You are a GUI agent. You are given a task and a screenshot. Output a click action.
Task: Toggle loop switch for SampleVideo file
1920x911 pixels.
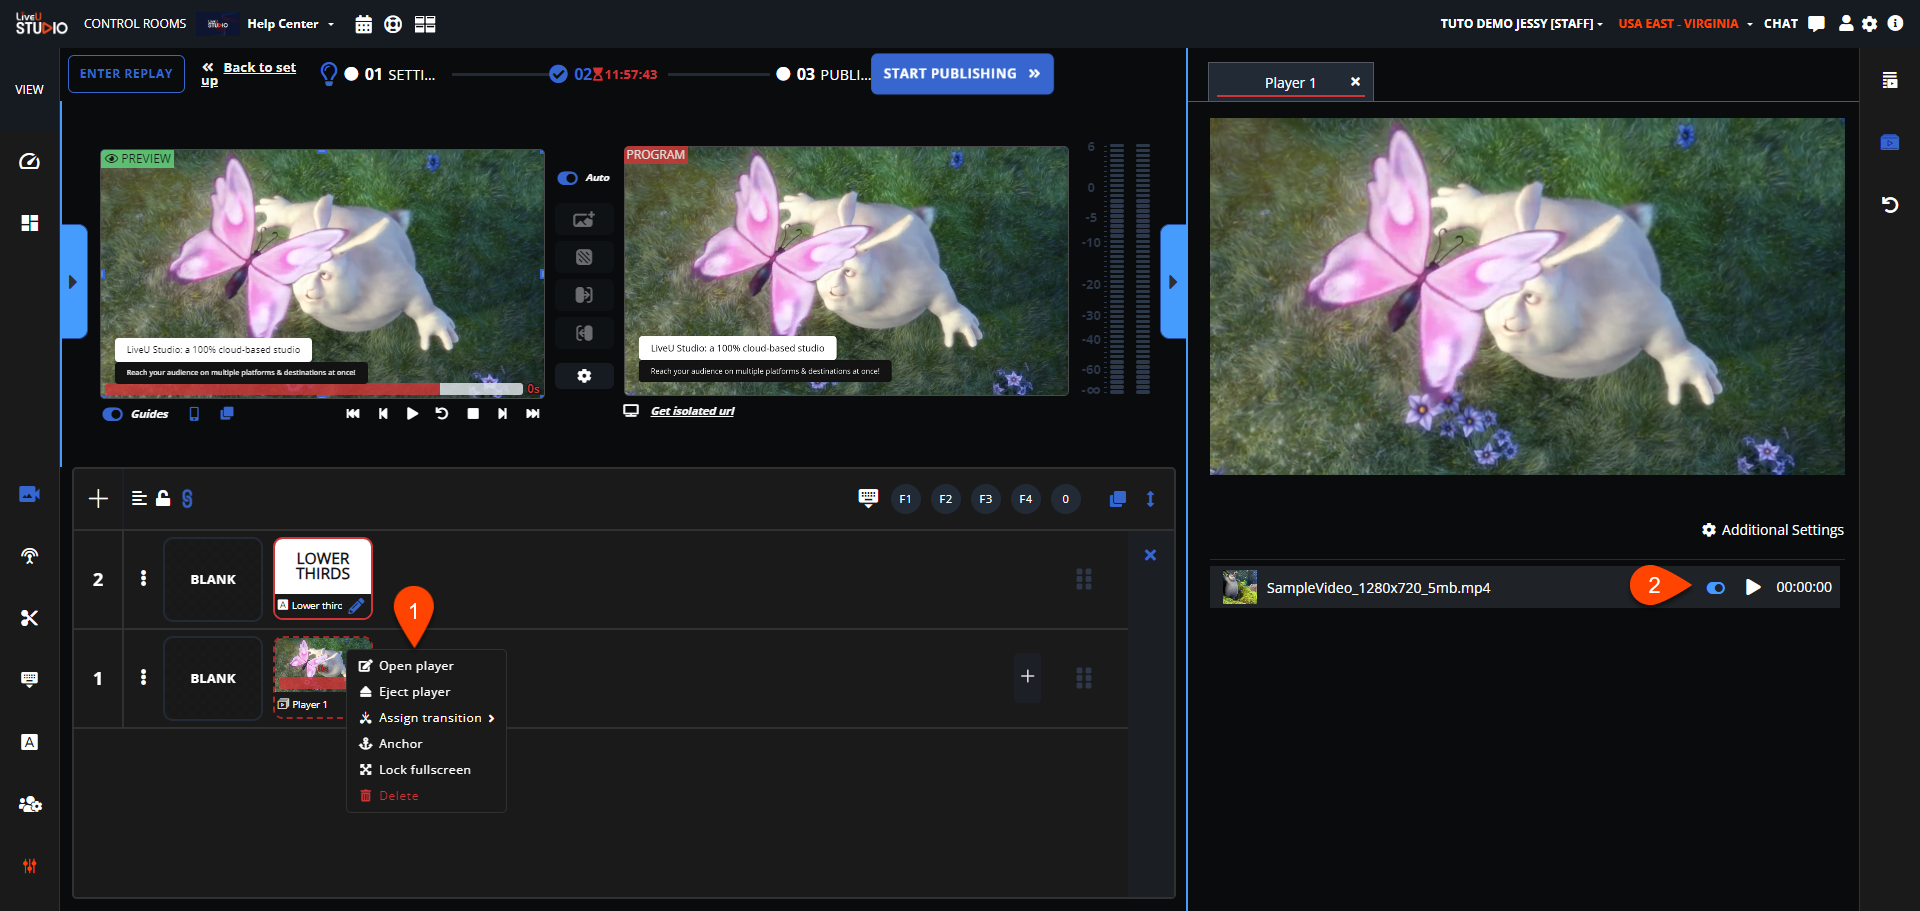tap(1716, 588)
